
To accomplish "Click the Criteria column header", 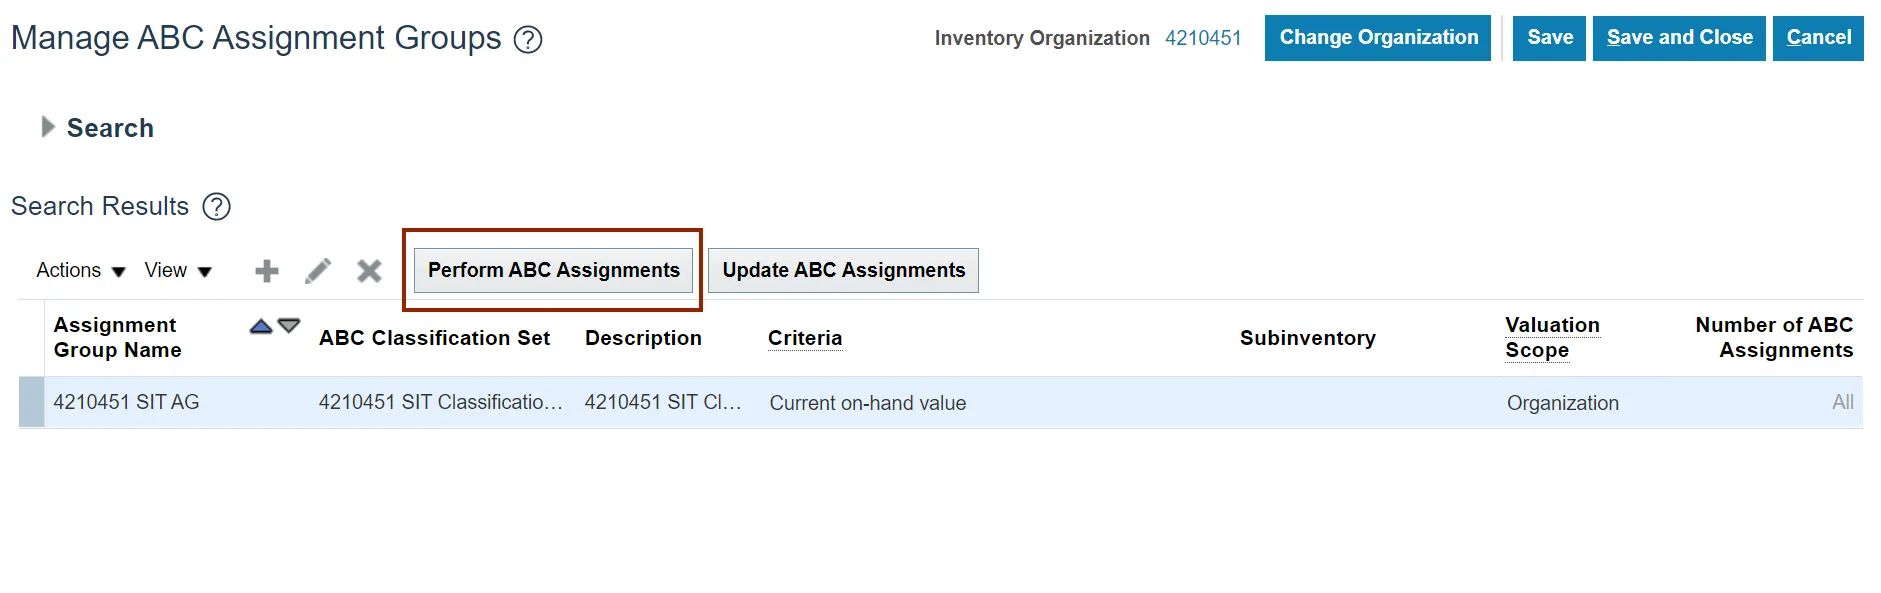I will pyautogui.click(x=805, y=338).
